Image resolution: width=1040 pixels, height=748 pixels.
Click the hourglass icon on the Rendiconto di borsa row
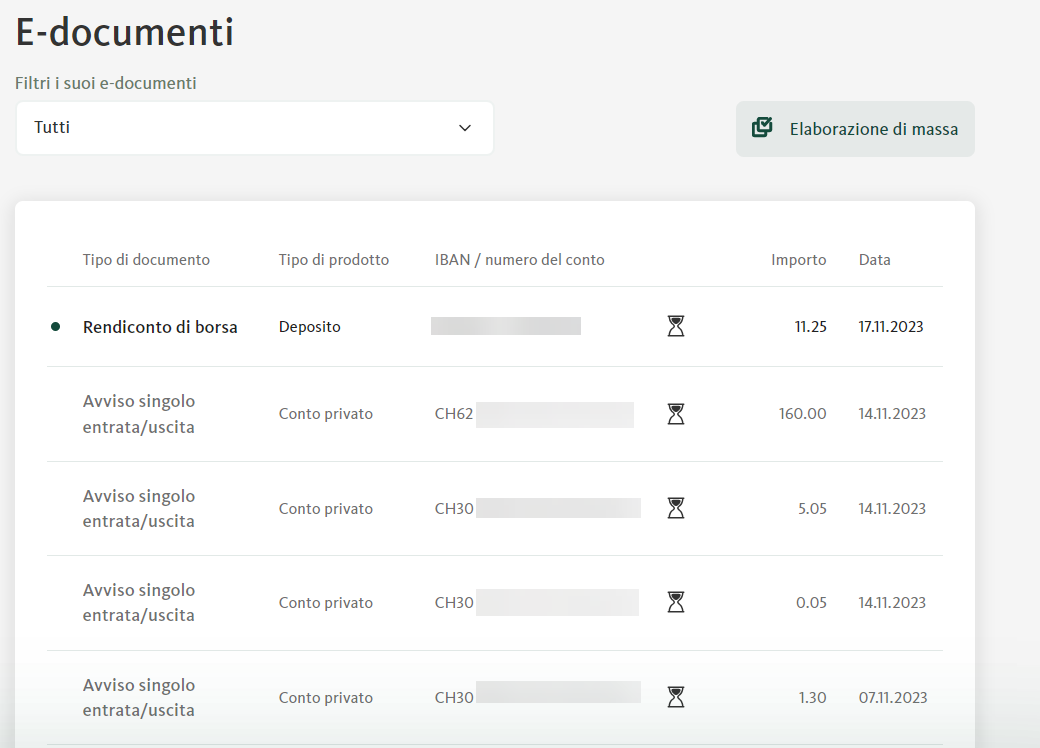675,325
